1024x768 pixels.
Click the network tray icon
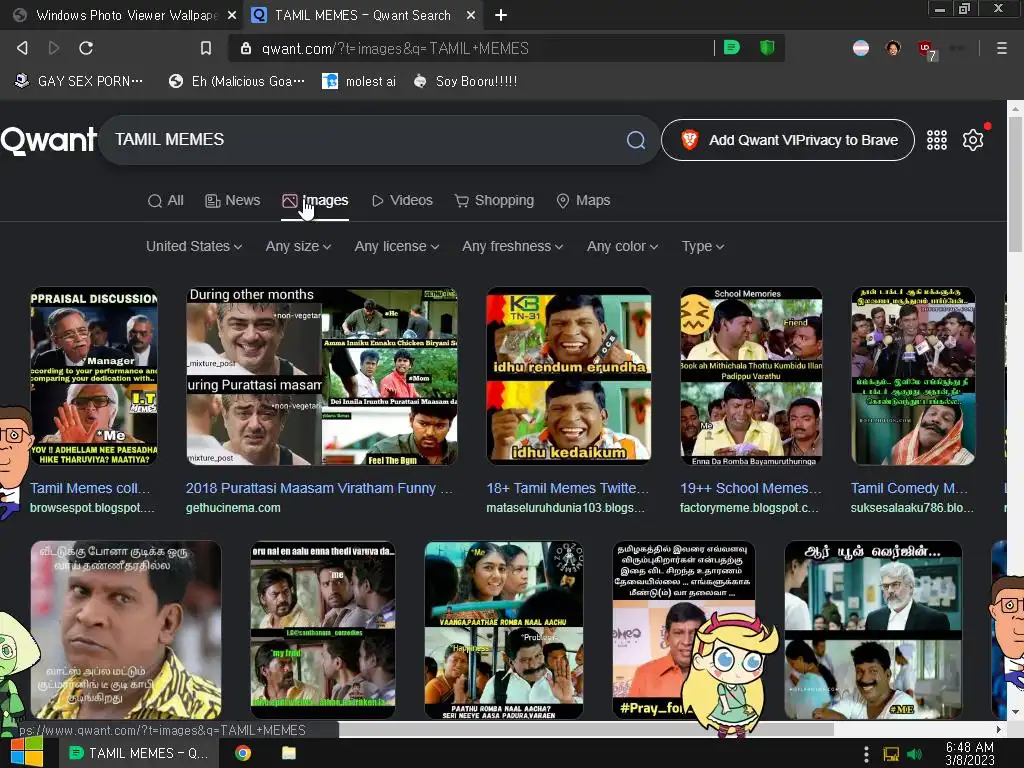point(891,754)
